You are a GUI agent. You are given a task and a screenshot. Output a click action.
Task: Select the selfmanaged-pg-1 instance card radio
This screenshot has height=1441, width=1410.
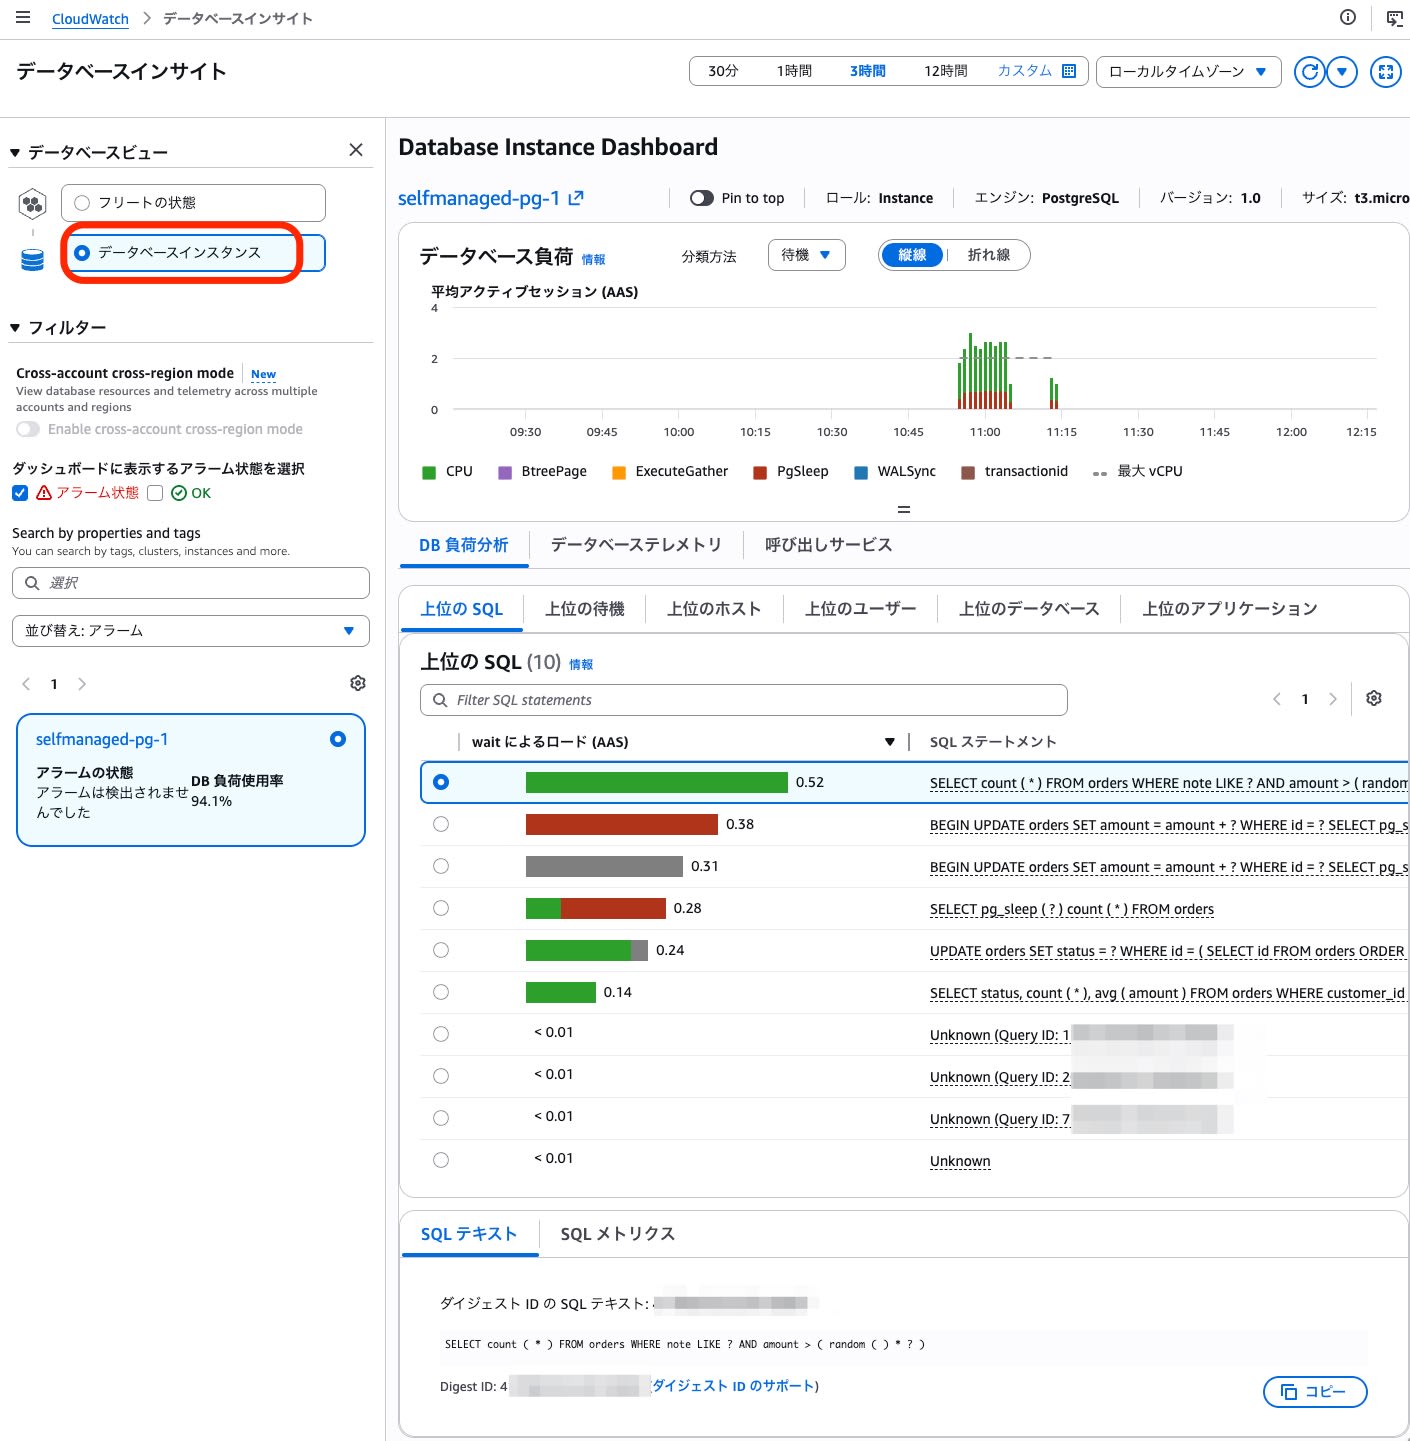pyautogui.click(x=338, y=739)
